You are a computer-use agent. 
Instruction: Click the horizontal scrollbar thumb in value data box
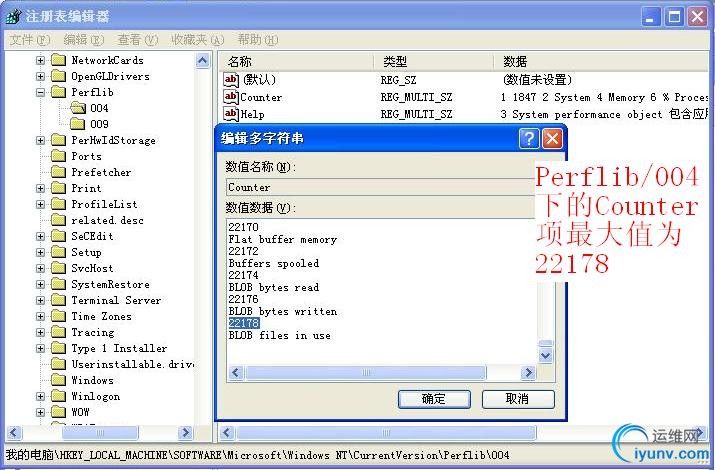(x=366, y=372)
